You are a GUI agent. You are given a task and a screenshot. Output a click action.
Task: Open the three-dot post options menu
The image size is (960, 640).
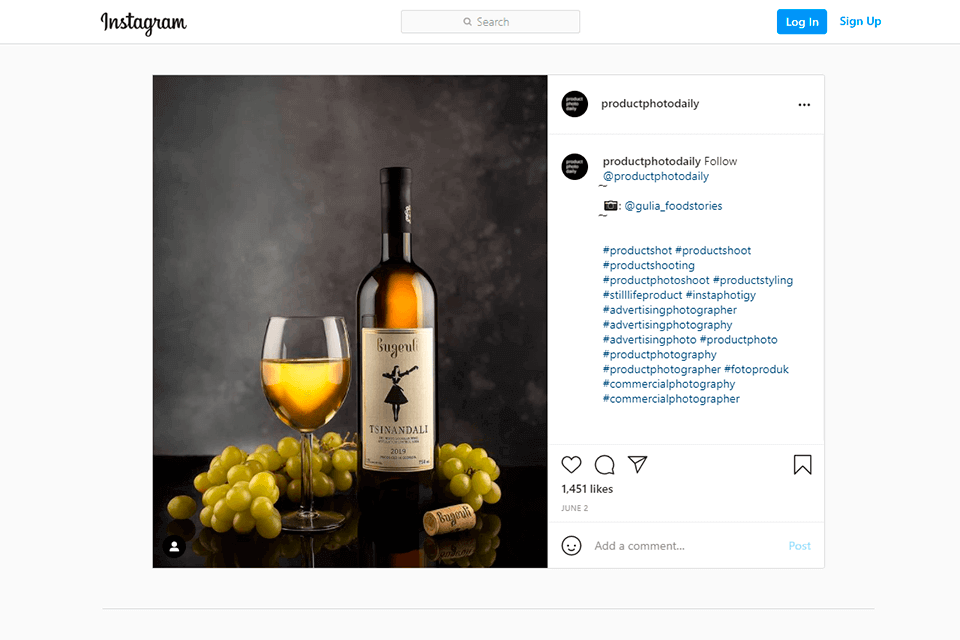804,105
